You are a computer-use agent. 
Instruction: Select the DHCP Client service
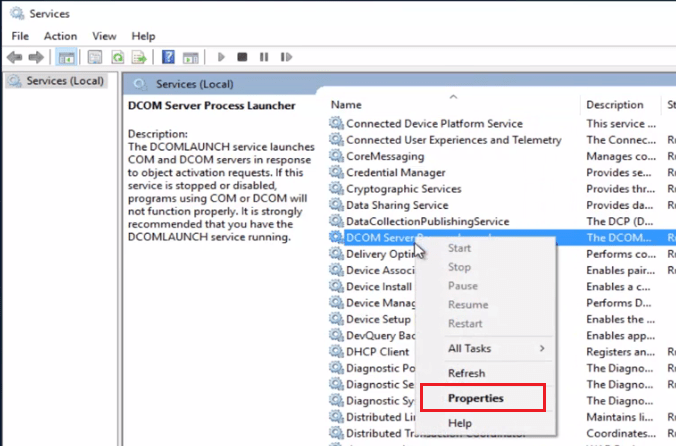pos(377,352)
